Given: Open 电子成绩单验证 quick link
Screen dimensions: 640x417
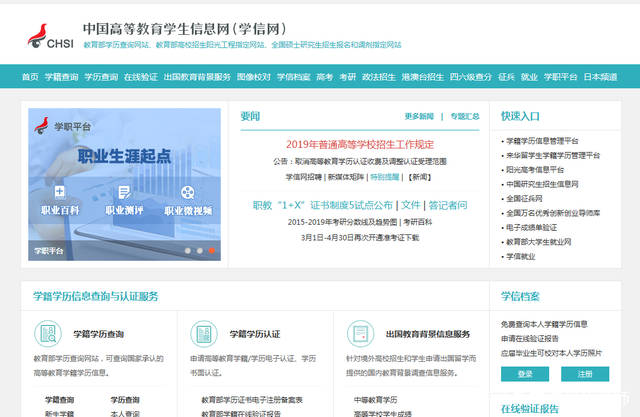Looking at the screenshot, I should coord(531,227).
